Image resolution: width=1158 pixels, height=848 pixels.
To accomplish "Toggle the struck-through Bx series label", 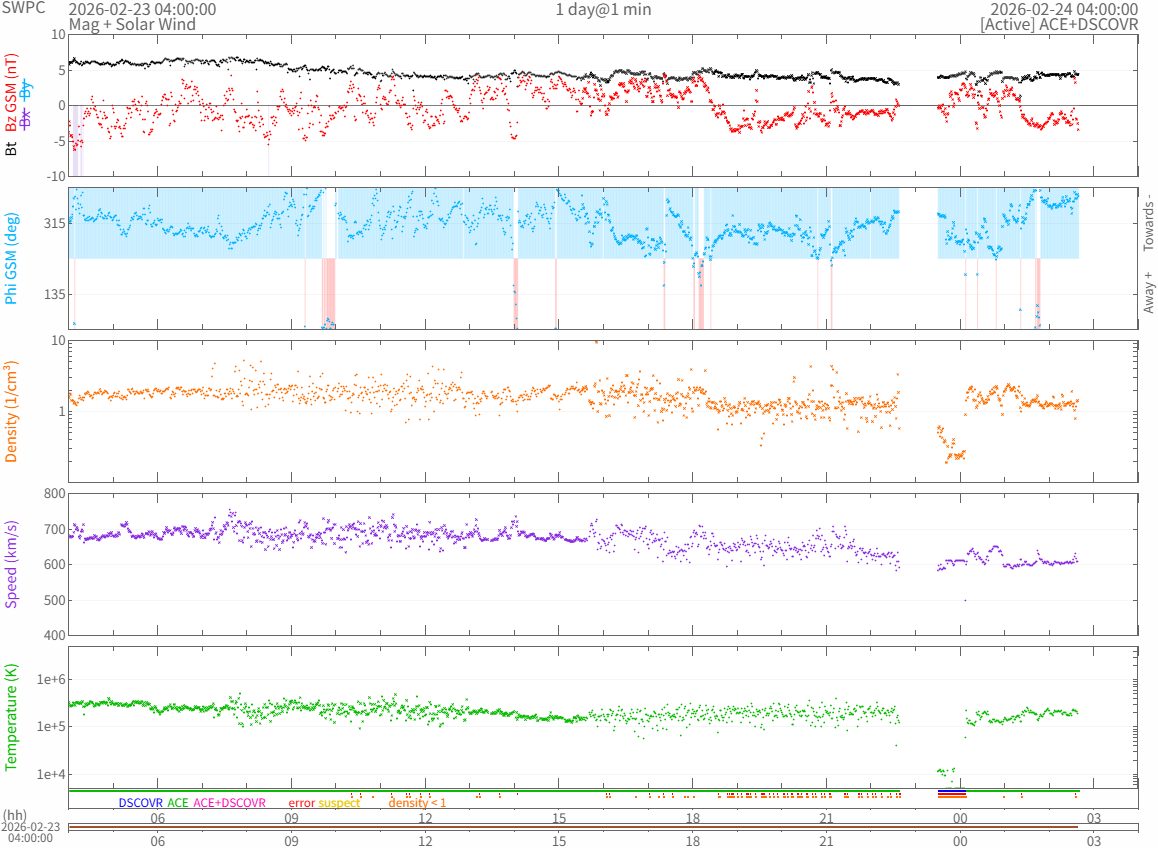I will (x=26, y=117).
